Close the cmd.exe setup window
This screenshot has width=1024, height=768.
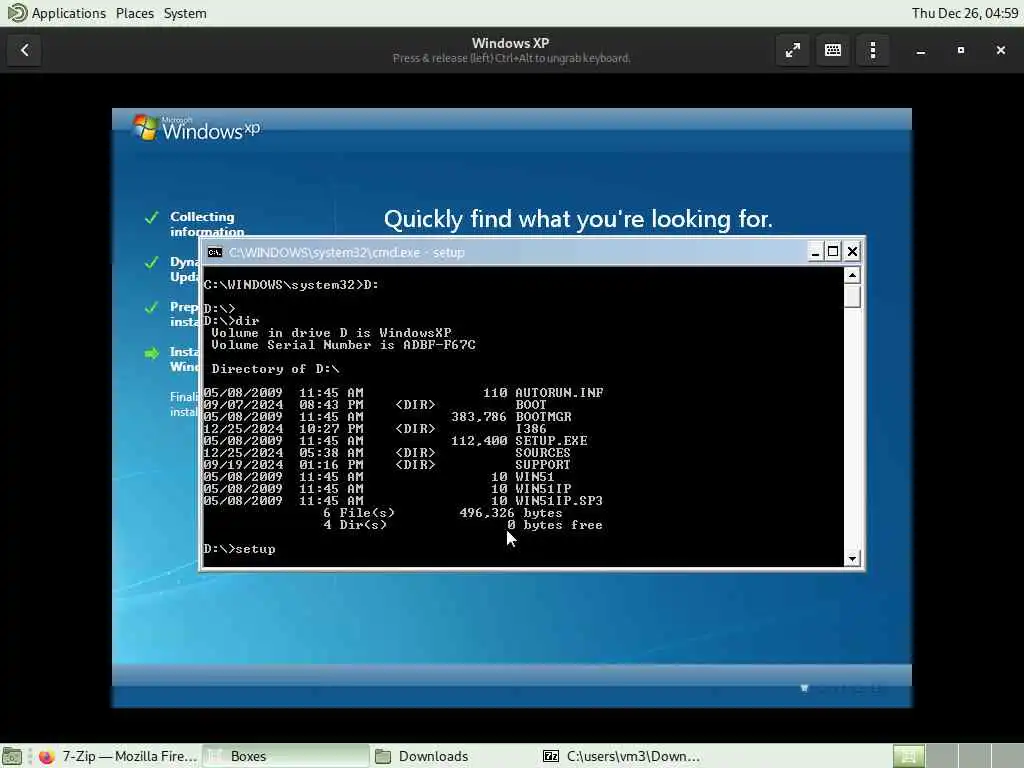852,252
